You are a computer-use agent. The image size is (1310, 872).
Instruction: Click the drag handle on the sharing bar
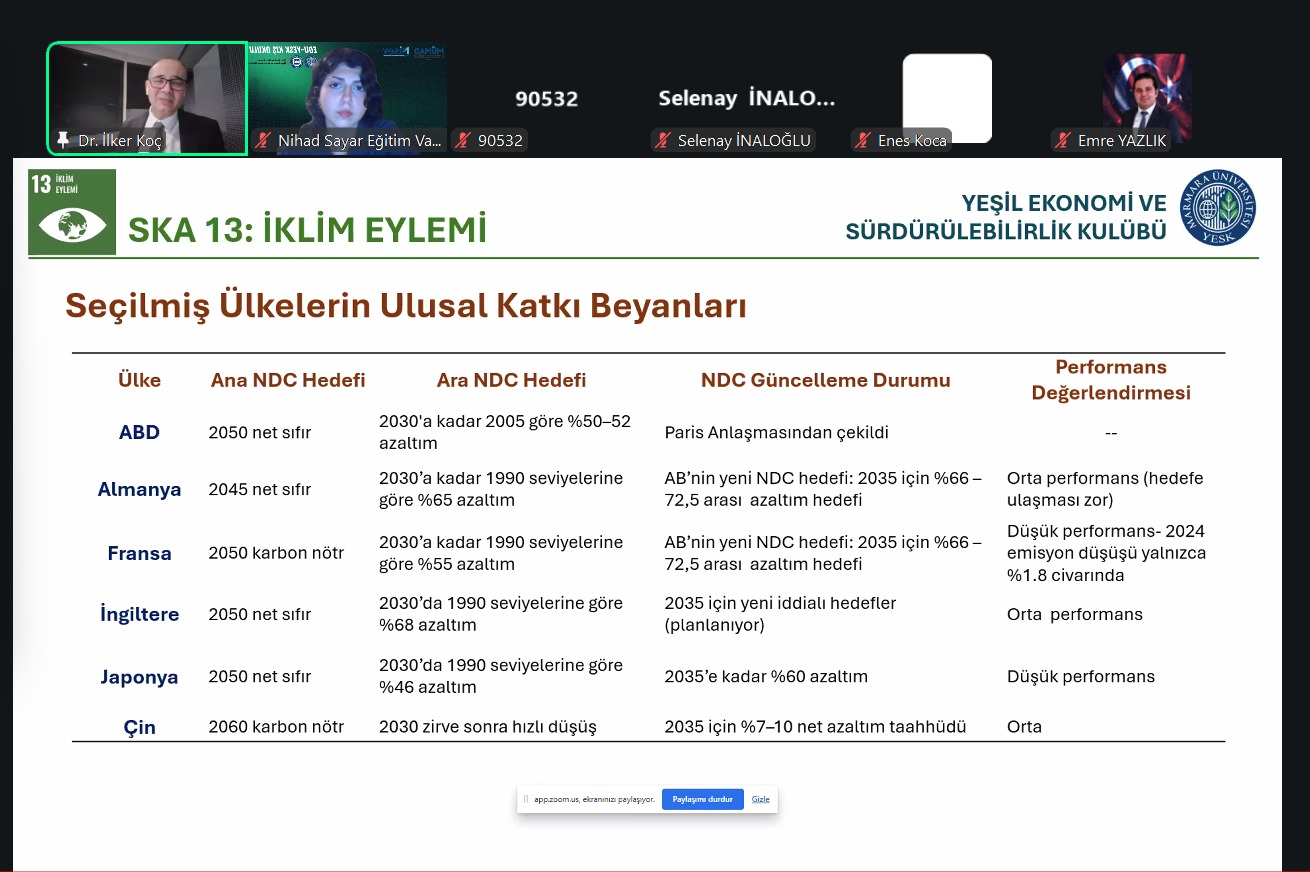(x=526, y=799)
